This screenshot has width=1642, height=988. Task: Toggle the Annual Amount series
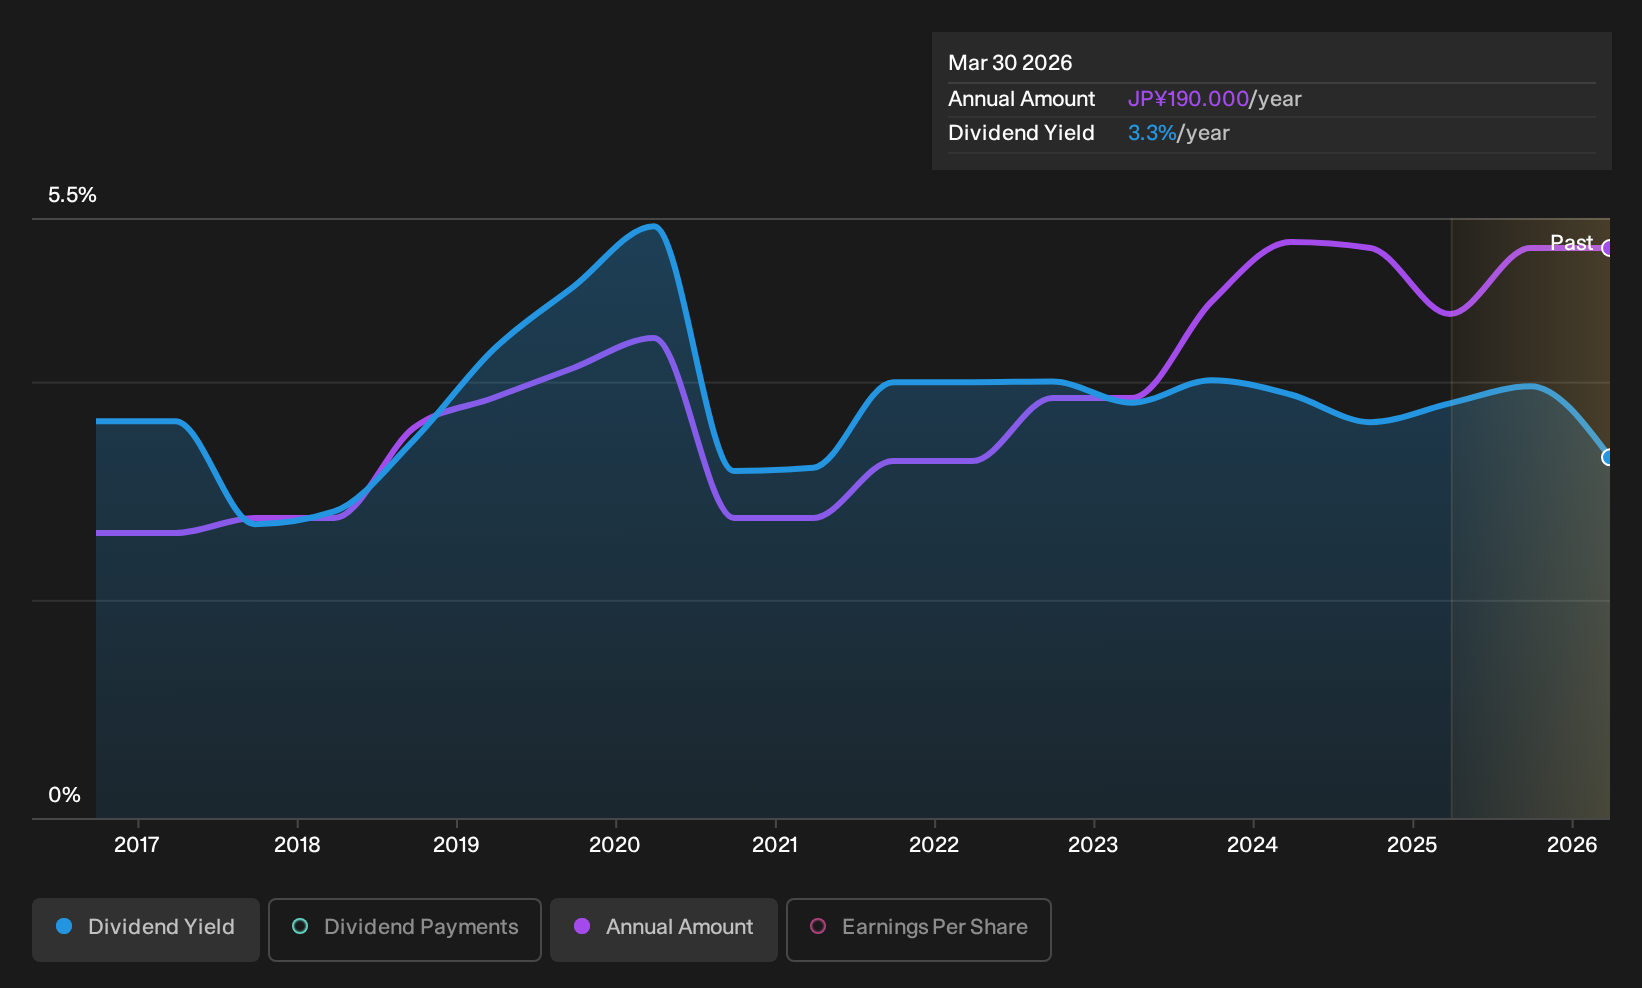pos(664,929)
